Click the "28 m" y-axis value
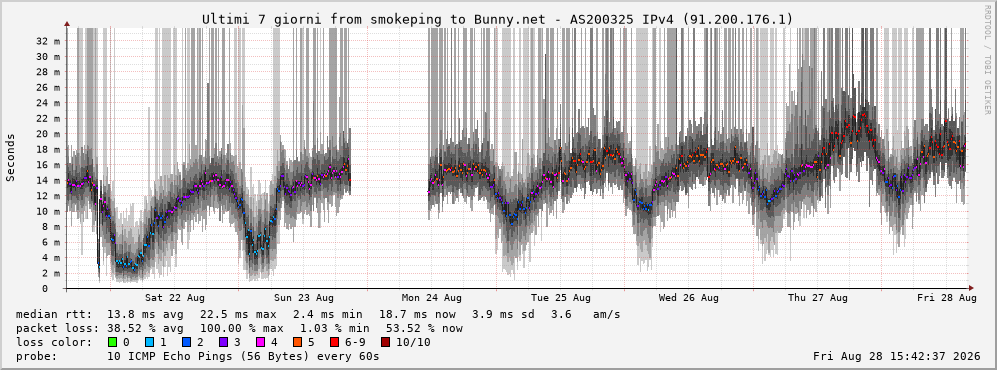The image size is (997, 370). coord(48,72)
